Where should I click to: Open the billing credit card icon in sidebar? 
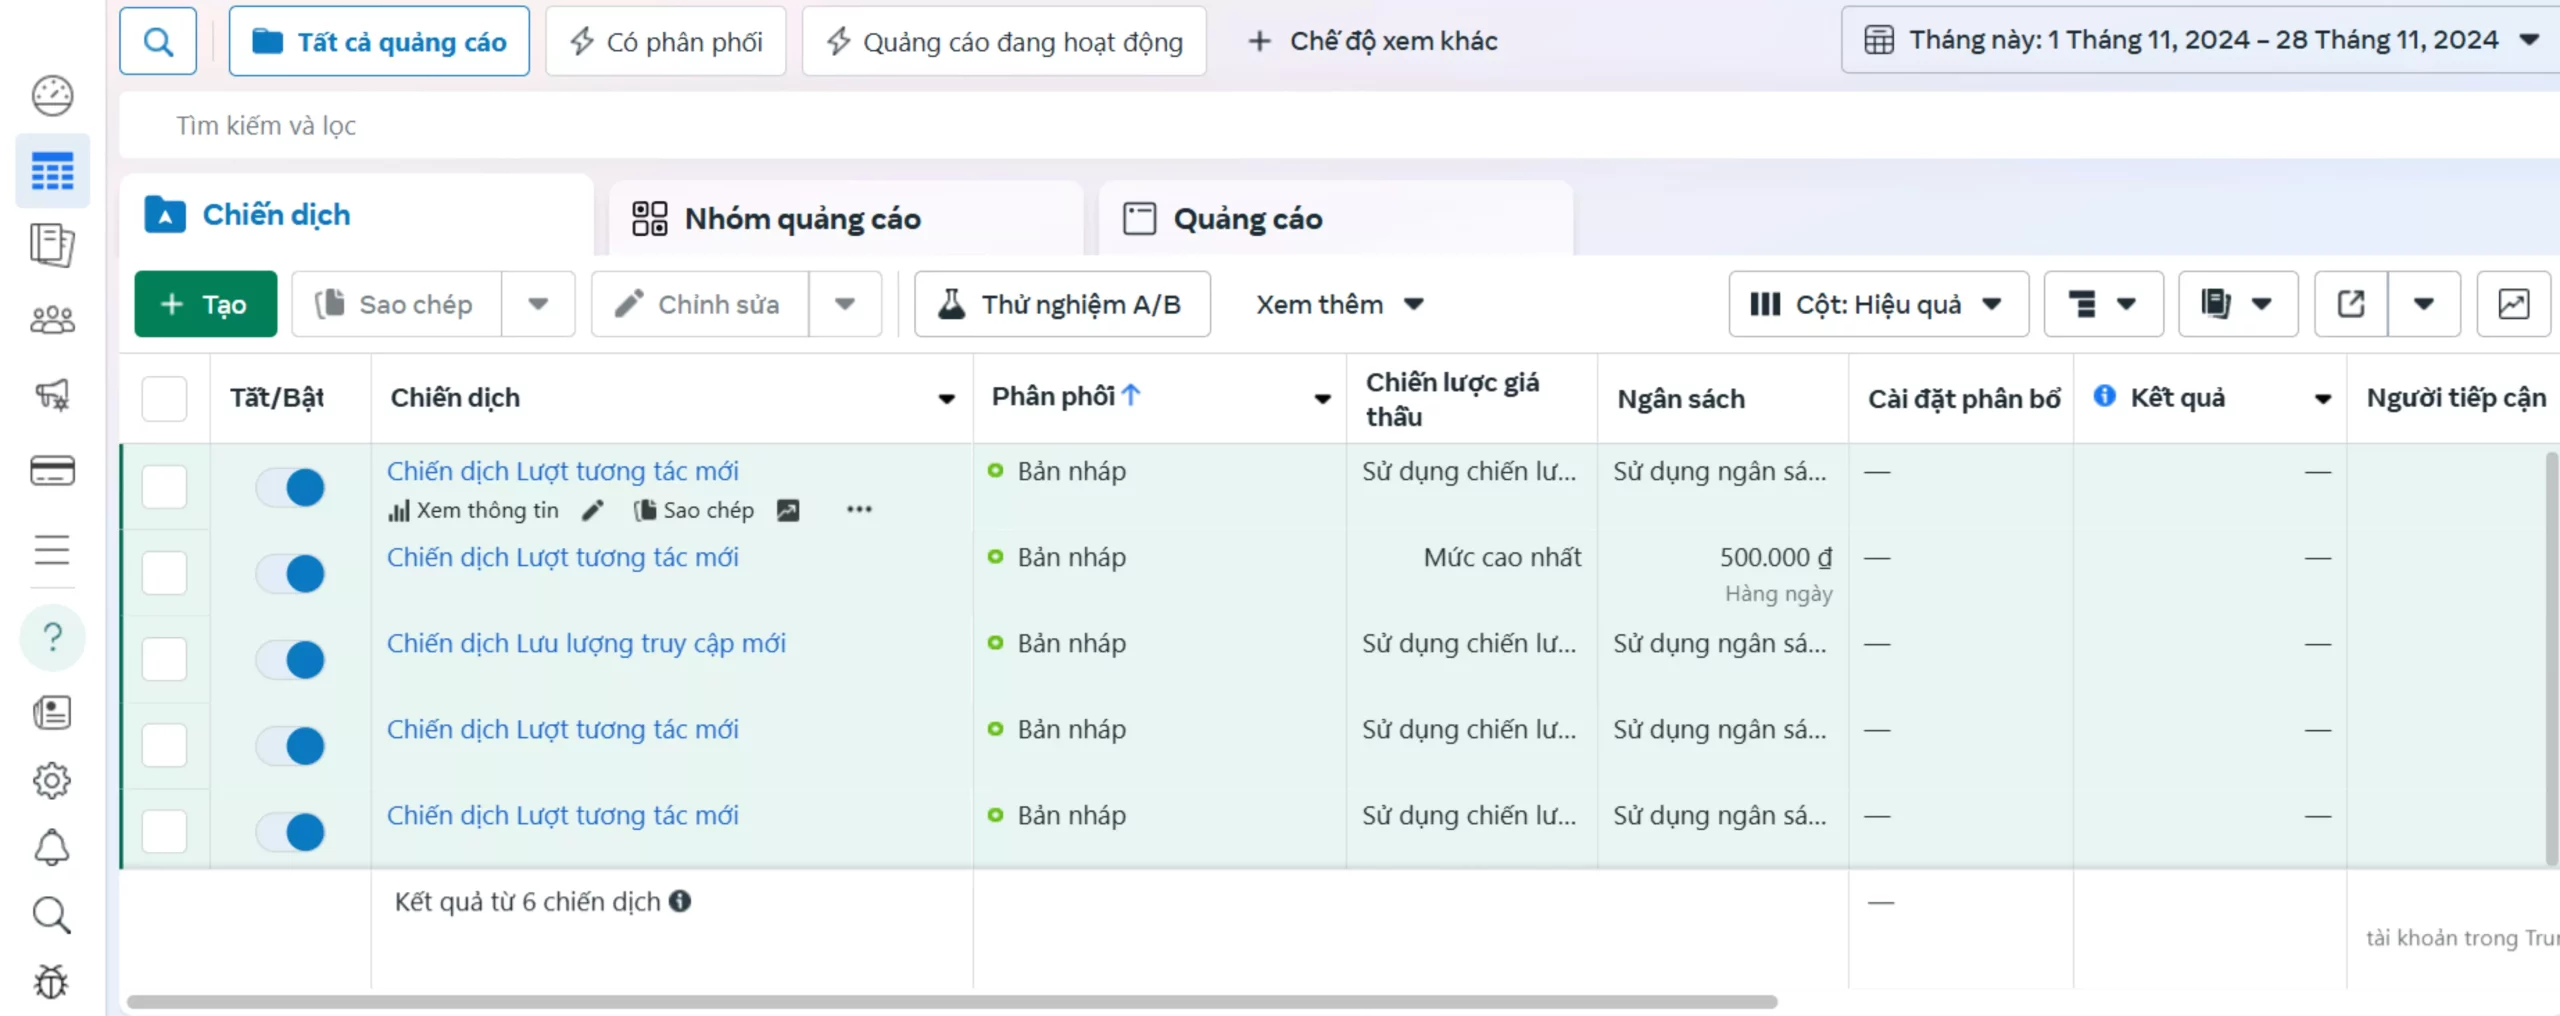52,470
